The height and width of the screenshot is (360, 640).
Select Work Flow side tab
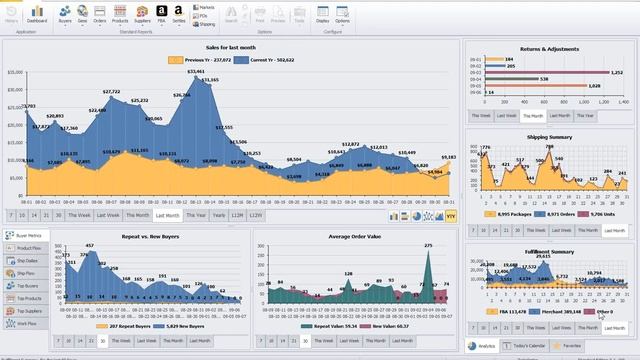(26, 324)
